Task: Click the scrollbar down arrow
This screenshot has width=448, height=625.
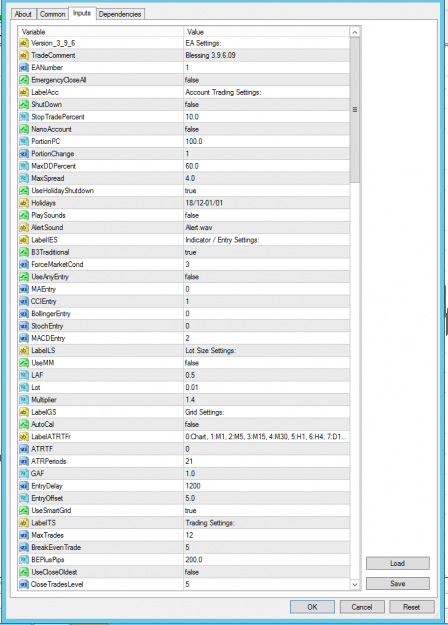Action: click(x=355, y=584)
